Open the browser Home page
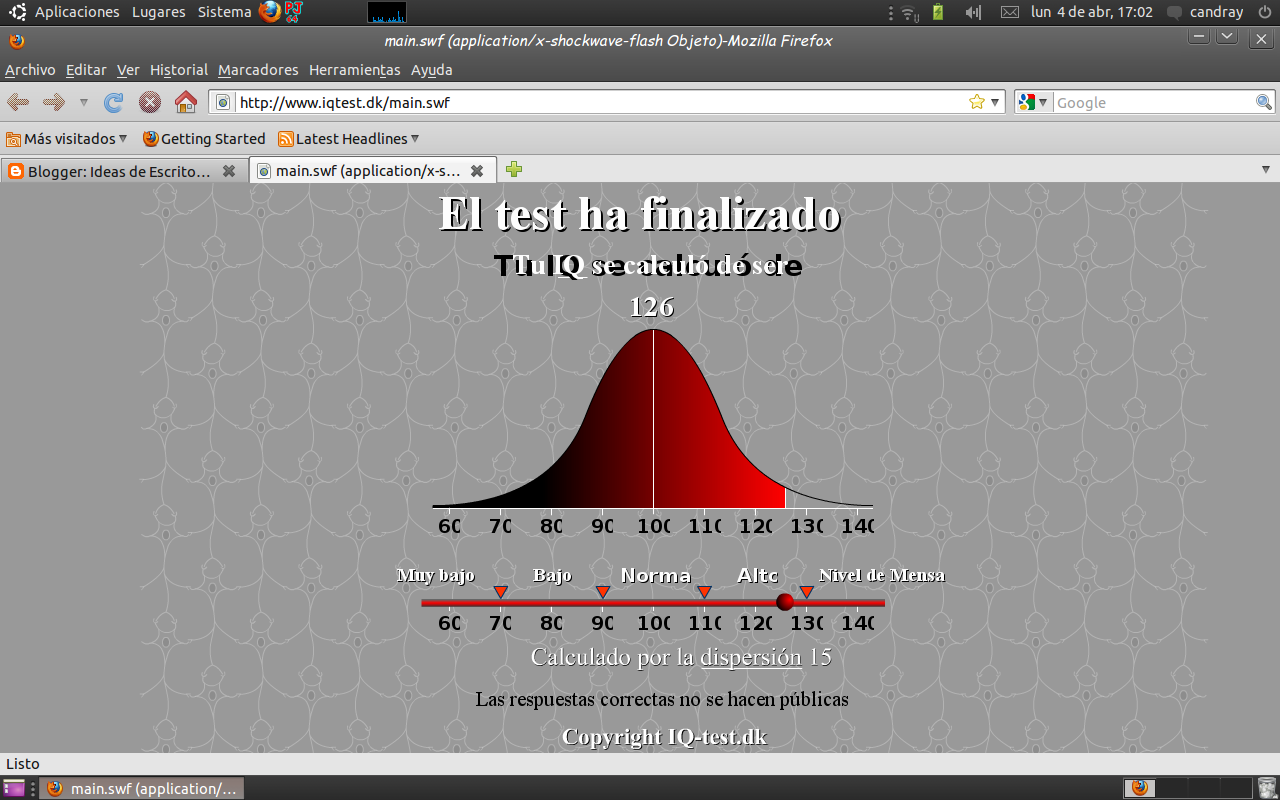This screenshot has width=1280, height=800. click(185, 102)
